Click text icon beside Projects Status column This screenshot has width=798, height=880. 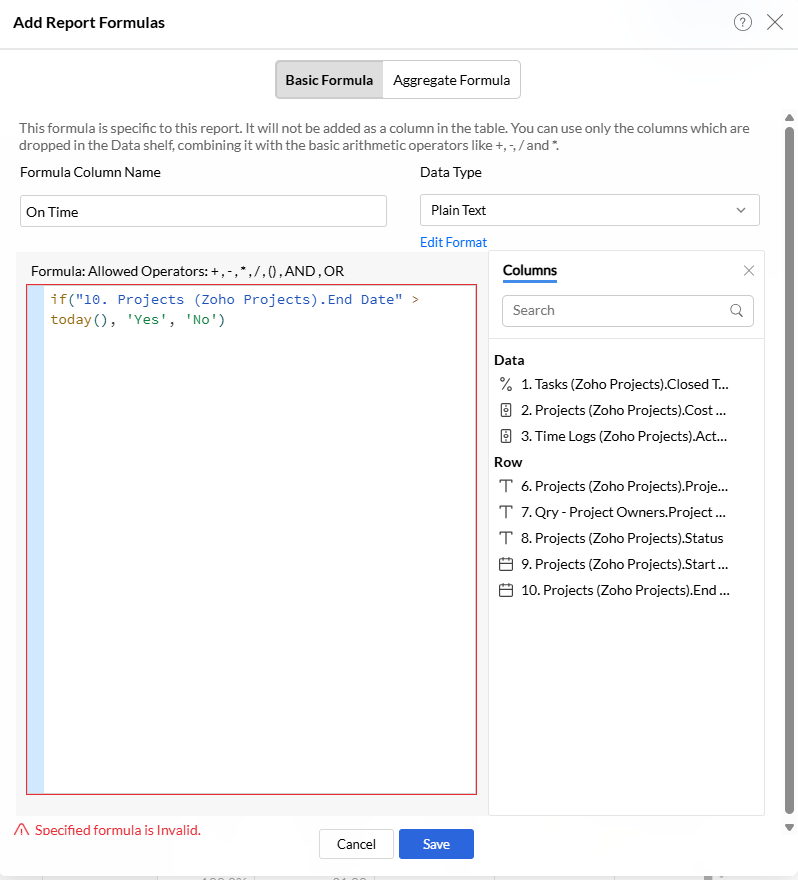pyautogui.click(x=505, y=538)
